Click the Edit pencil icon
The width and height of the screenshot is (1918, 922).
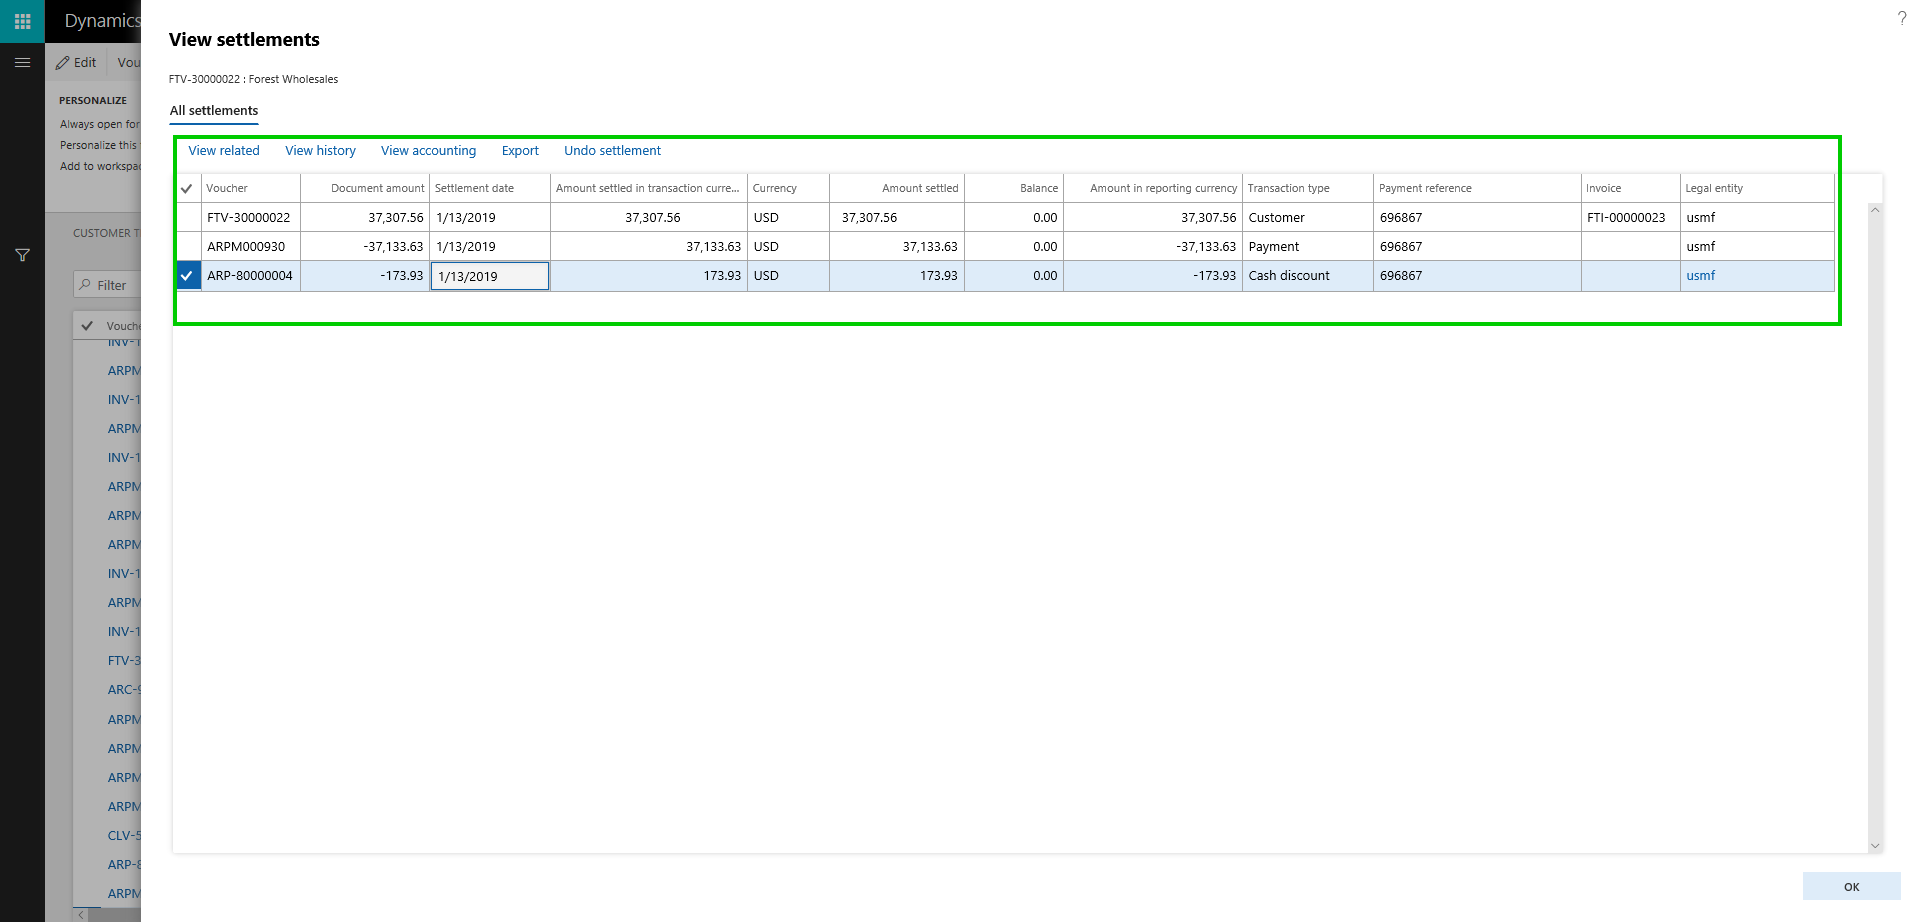point(63,62)
